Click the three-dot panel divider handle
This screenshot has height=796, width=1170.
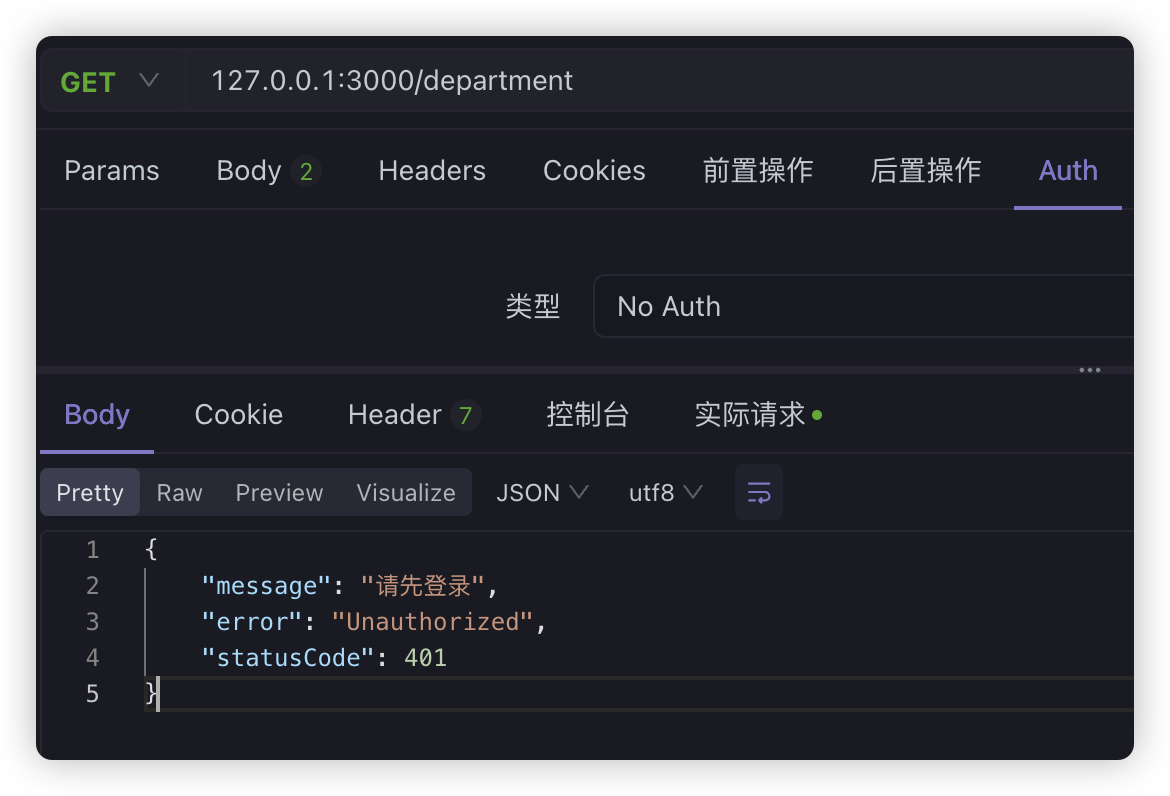(x=1089, y=370)
